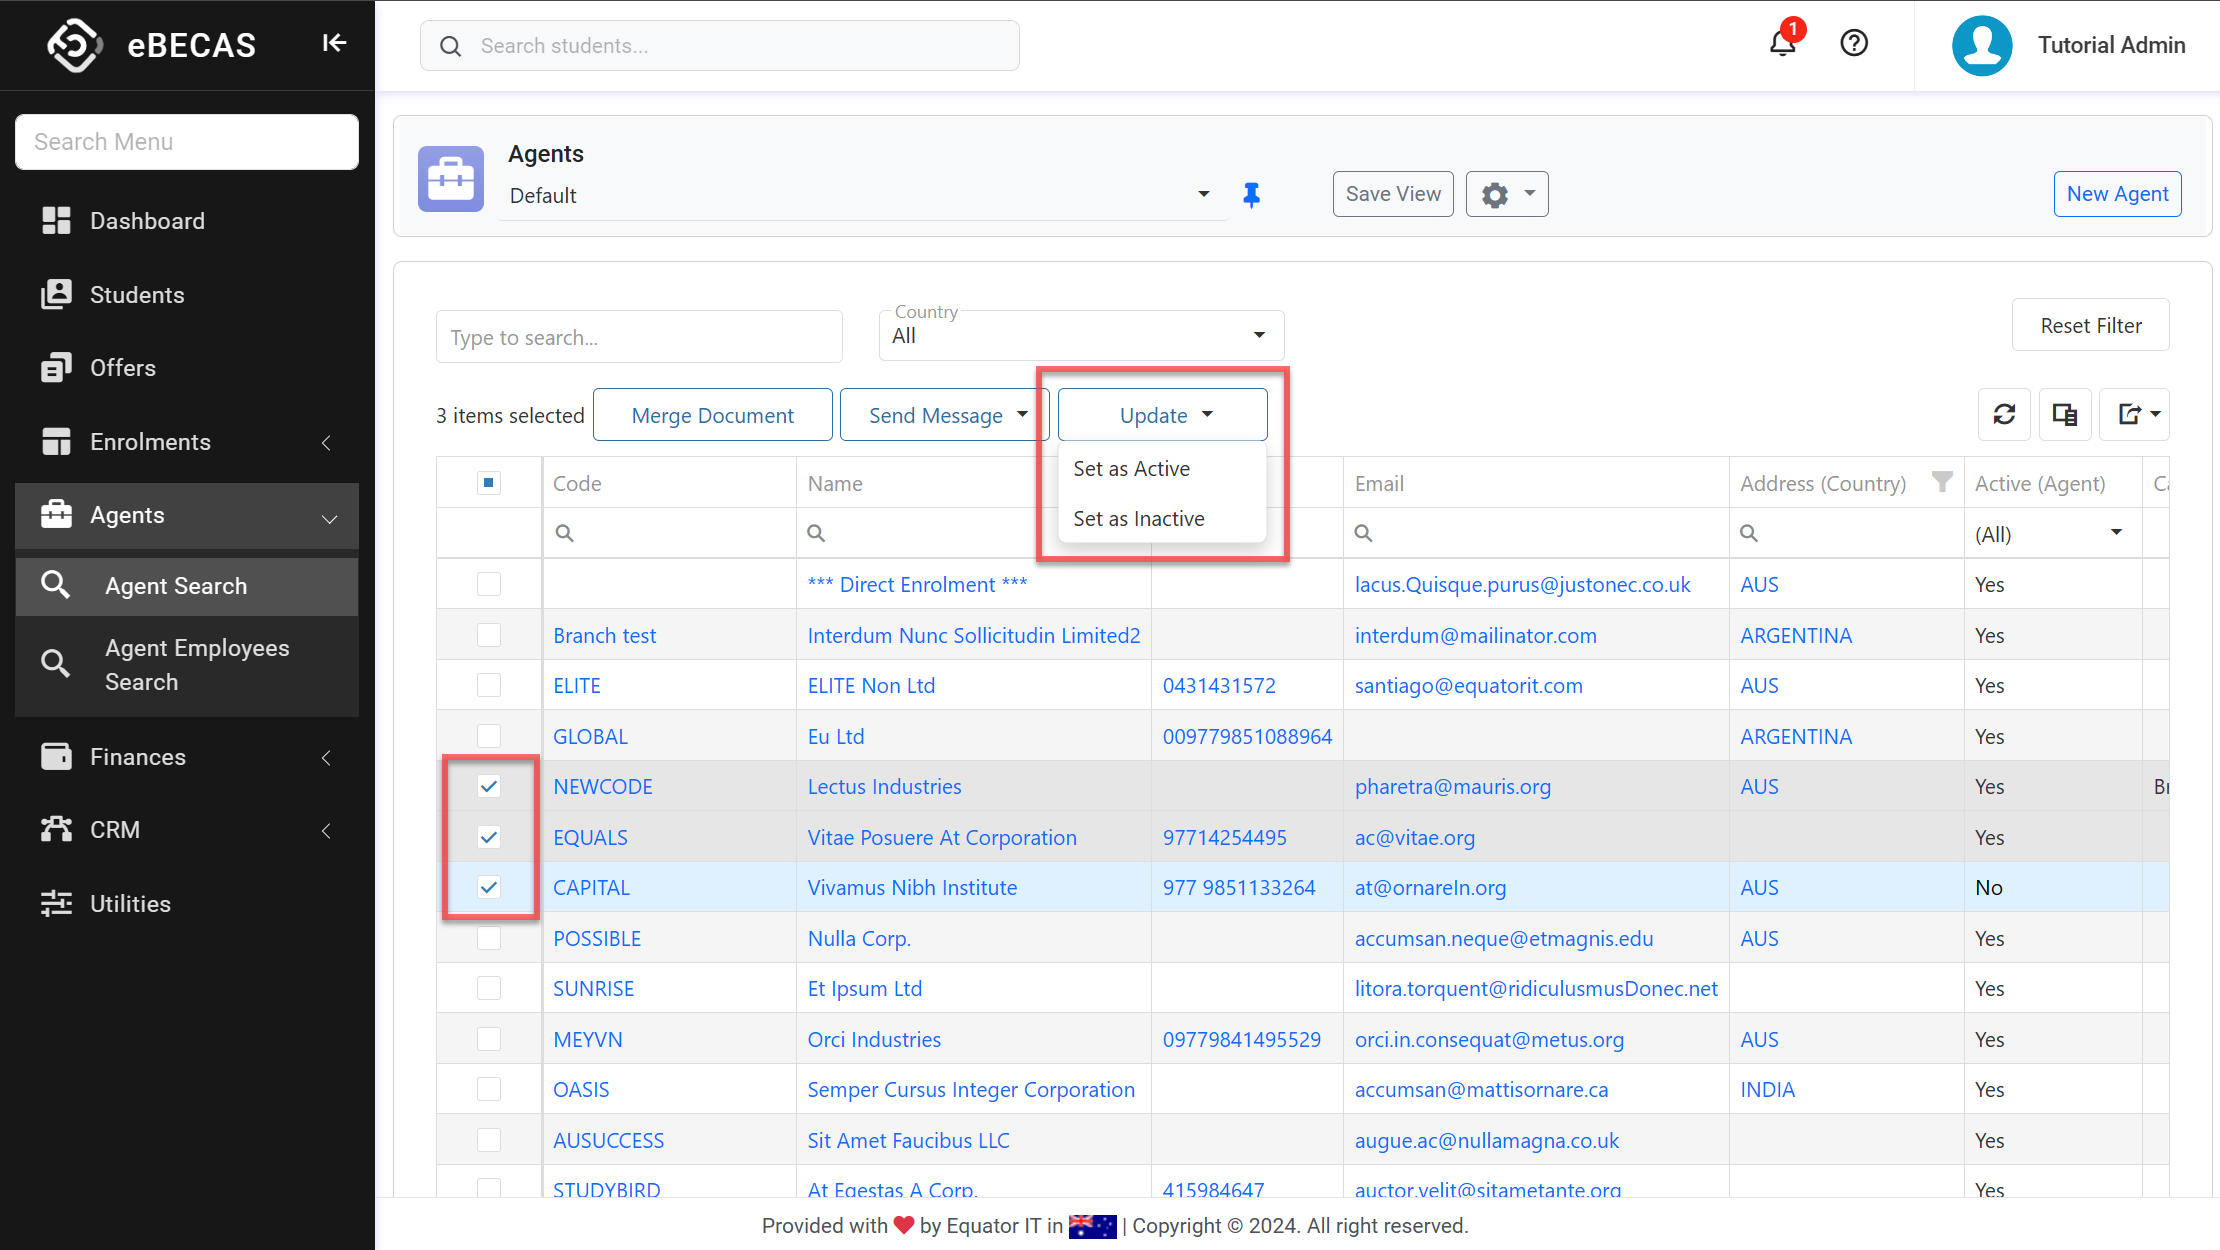Choose Set as Active option
Screen dimensions: 2220x1250
[x=1131, y=469]
